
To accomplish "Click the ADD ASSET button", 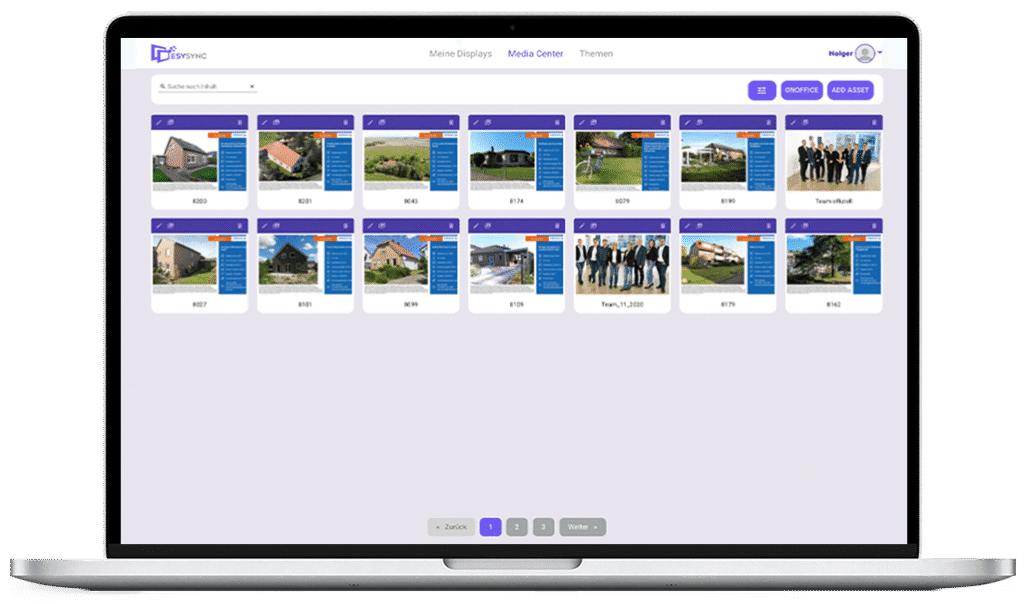I will (850, 90).
